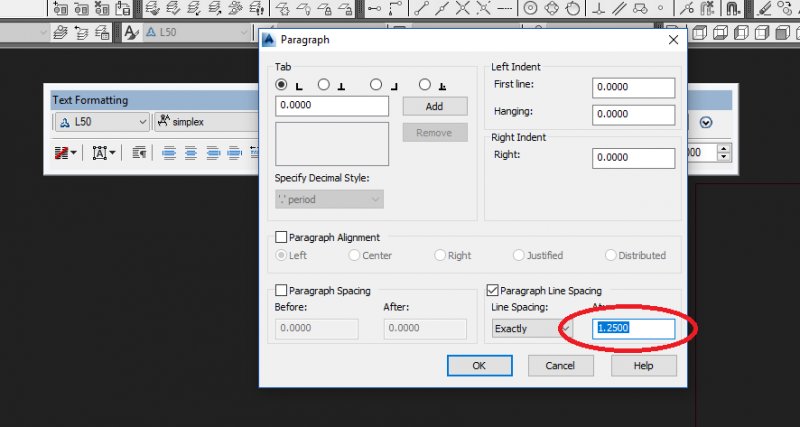The image size is (800, 427).
Task: Enable the Paragraph Alignment checkbox
Action: click(x=281, y=237)
